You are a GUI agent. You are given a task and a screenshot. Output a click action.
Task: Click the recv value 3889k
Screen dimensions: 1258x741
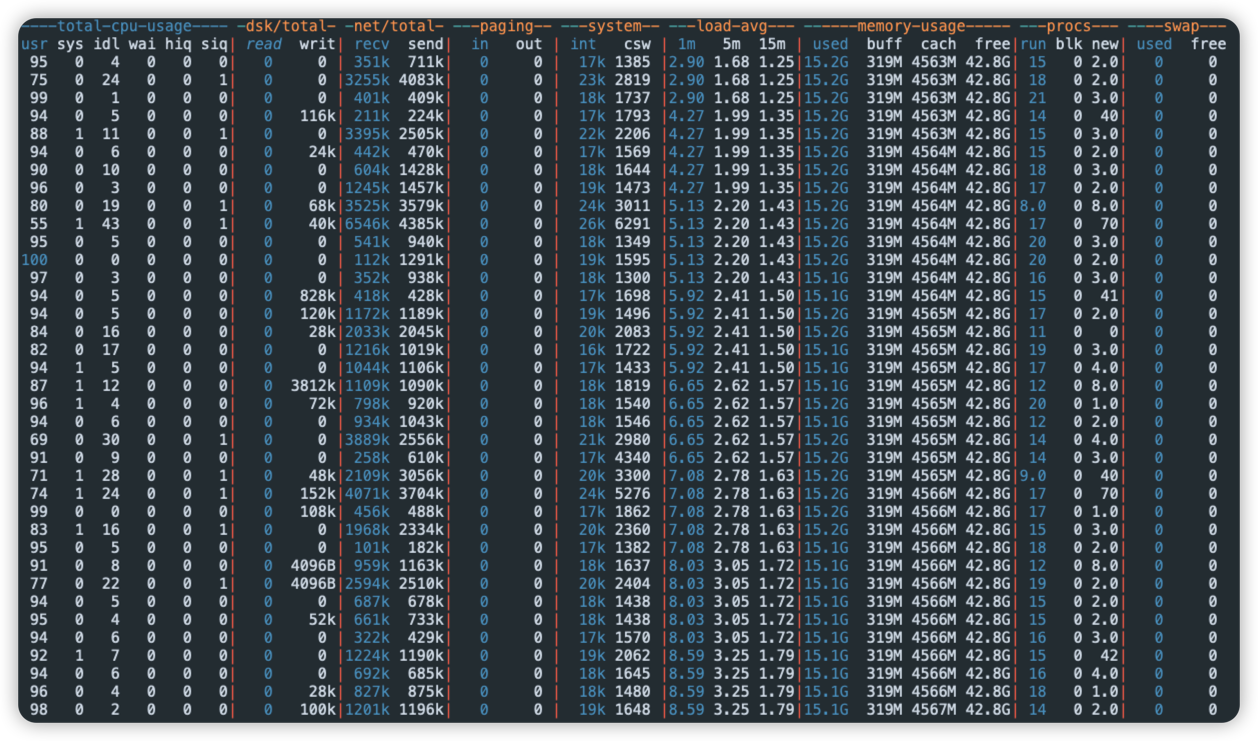(368, 440)
